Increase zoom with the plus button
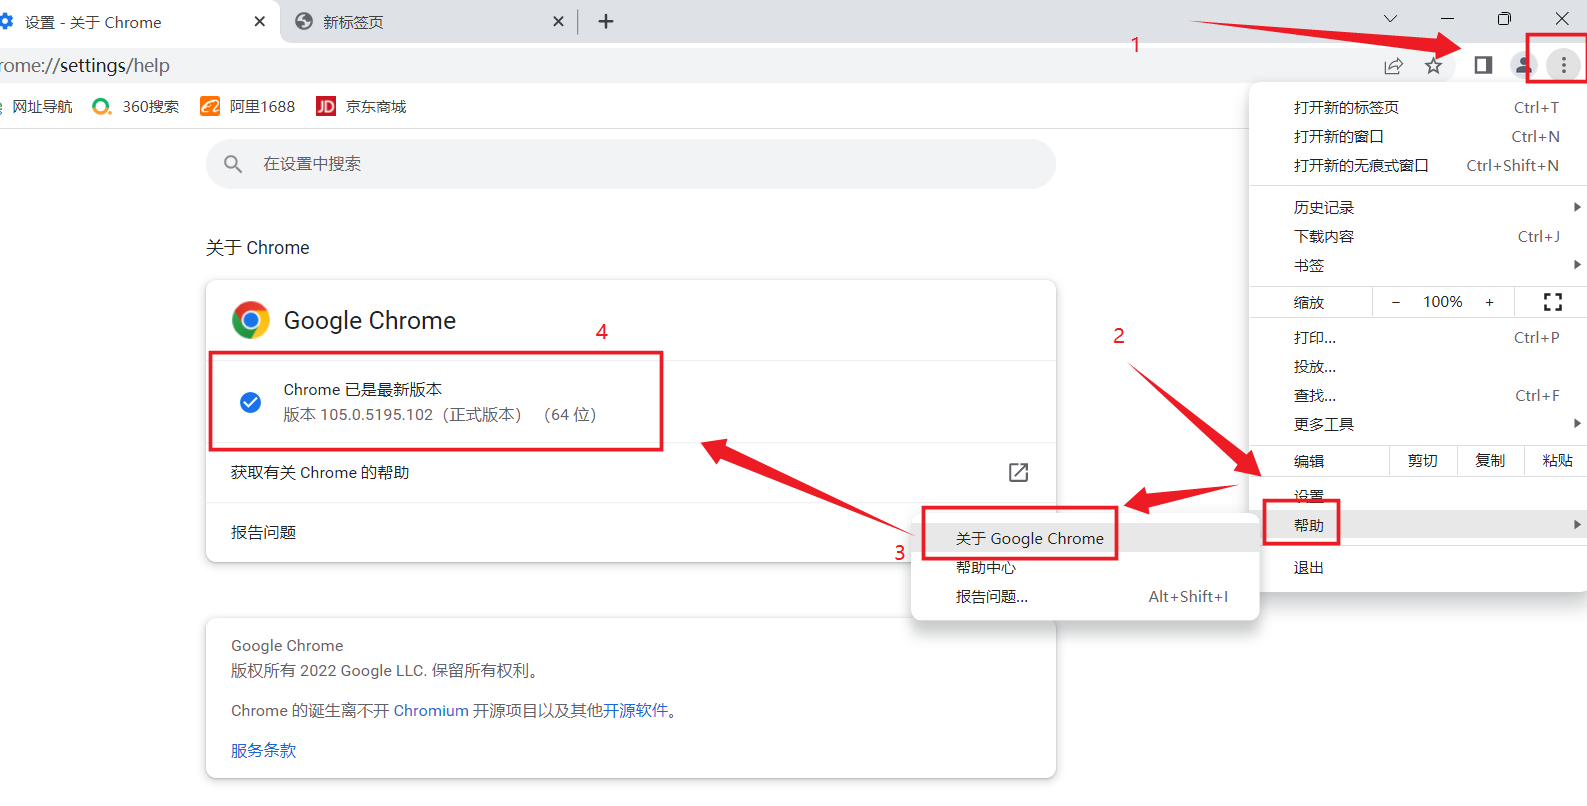Screen dimensions: 1587x806 [1490, 302]
